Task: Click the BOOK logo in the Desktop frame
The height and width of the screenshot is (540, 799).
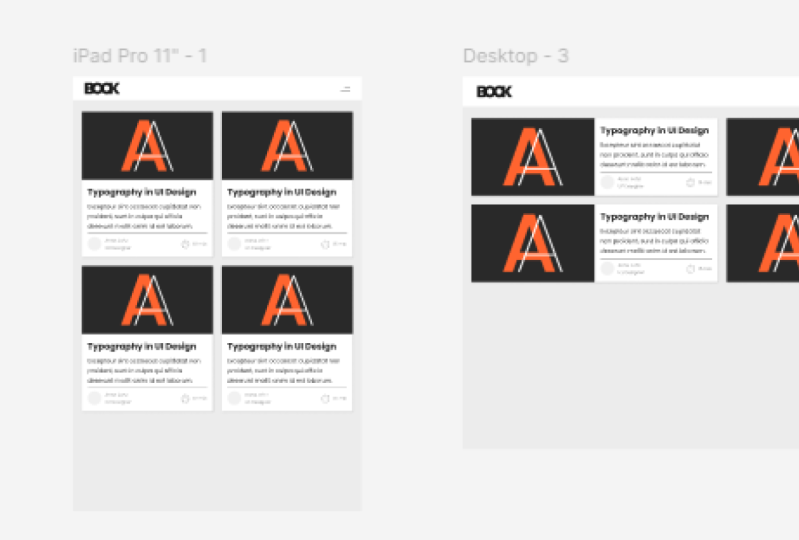Action: coord(494,92)
